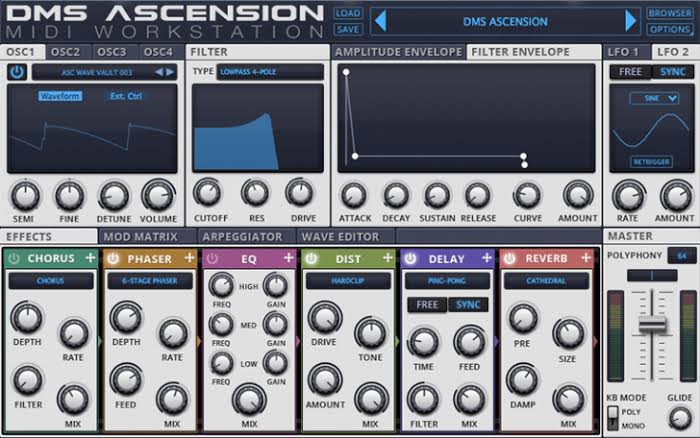Open the Polyphony value selector
700x438 pixels.
click(x=682, y=256)
